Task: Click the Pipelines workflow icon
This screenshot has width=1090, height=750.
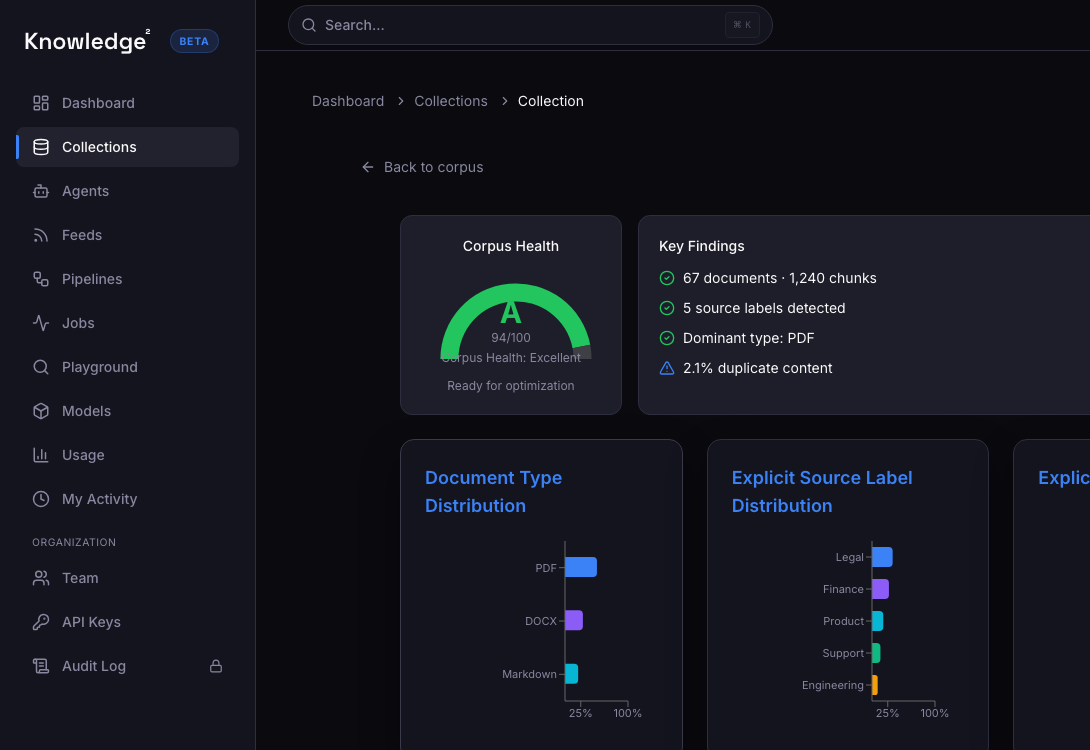Action: [41, 279]
